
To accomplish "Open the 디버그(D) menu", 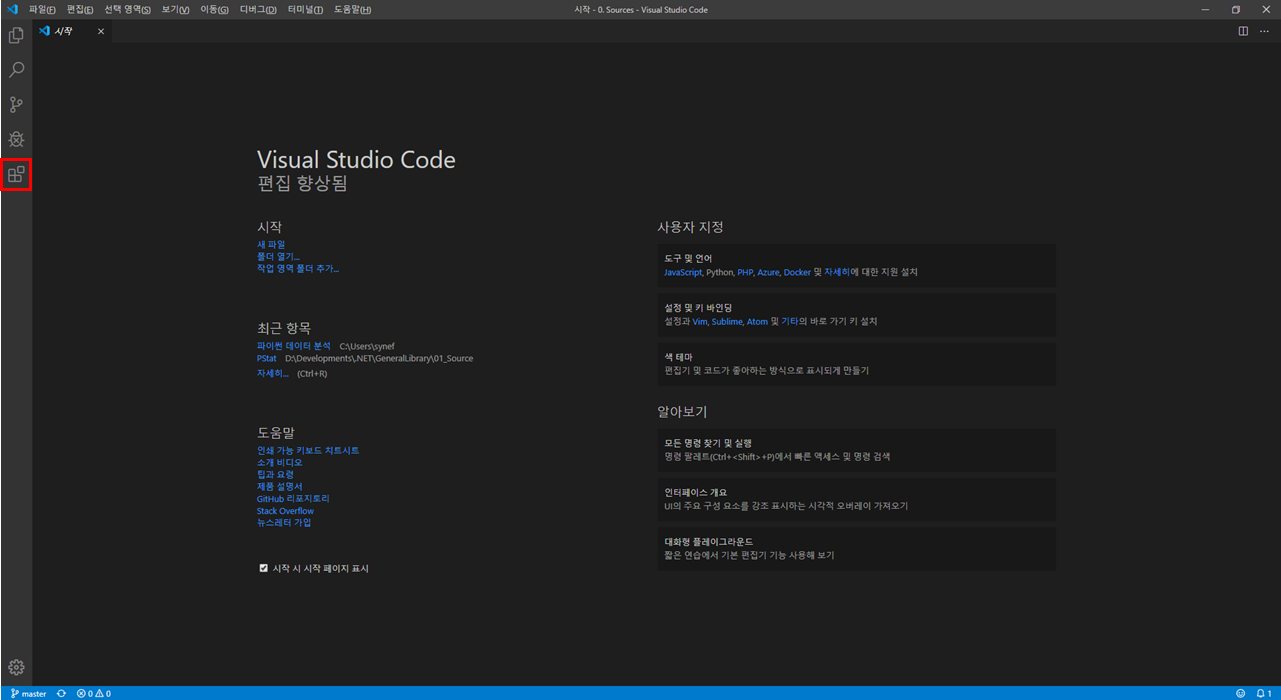I will 259,9.
